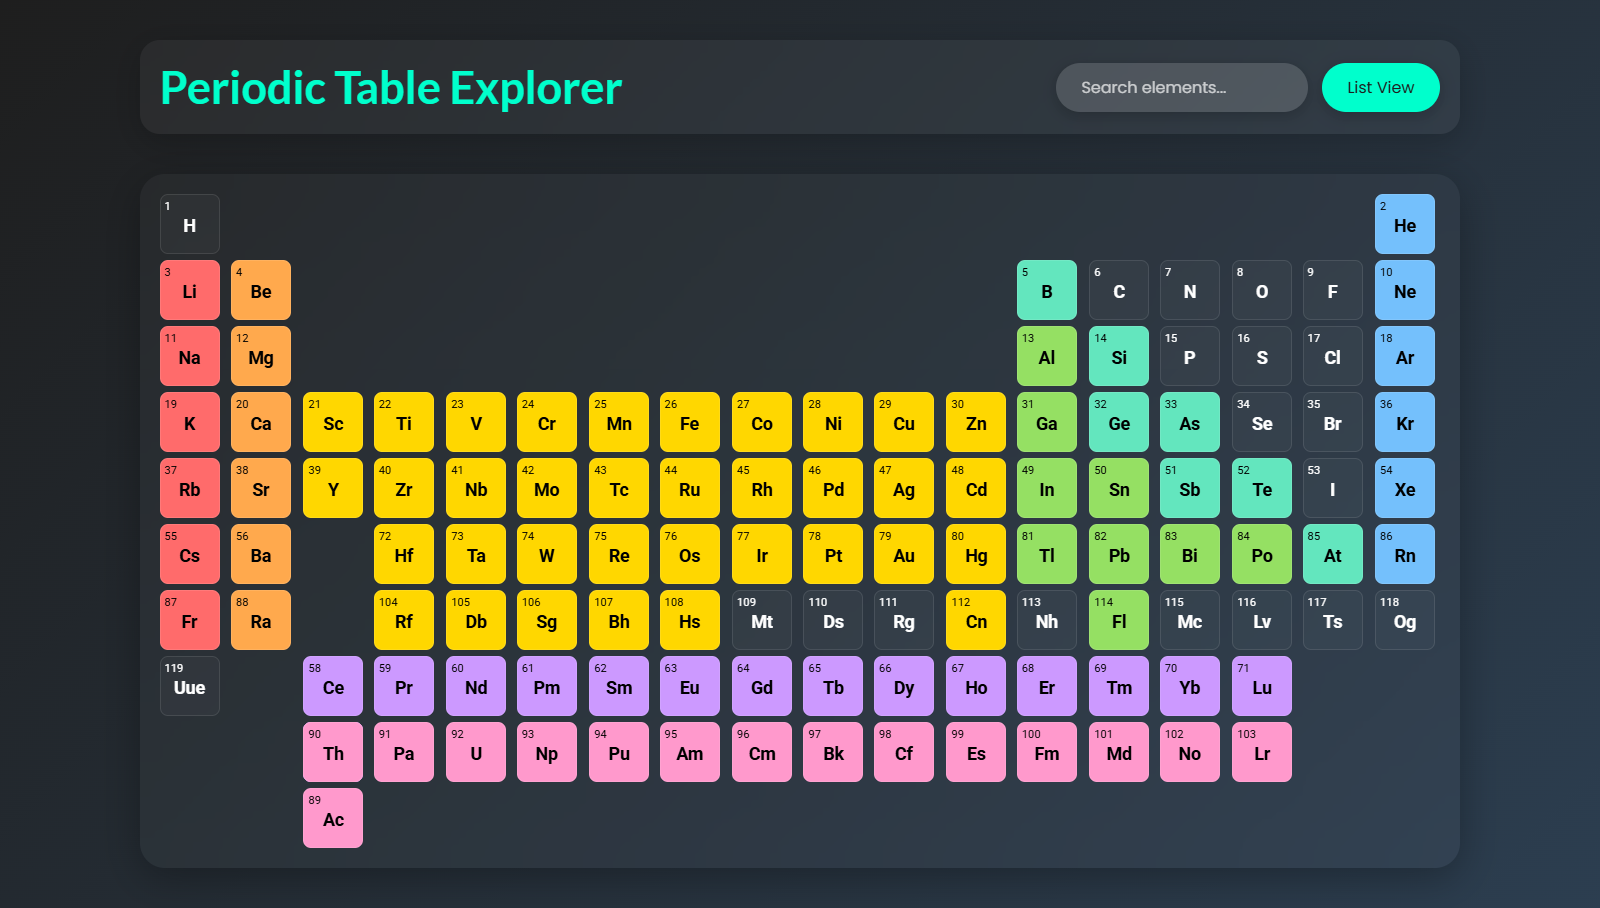The height and width of the screenshot is (908, 1600).
Task: Open the Helium (He) element tile
Action: [1405, 224]
